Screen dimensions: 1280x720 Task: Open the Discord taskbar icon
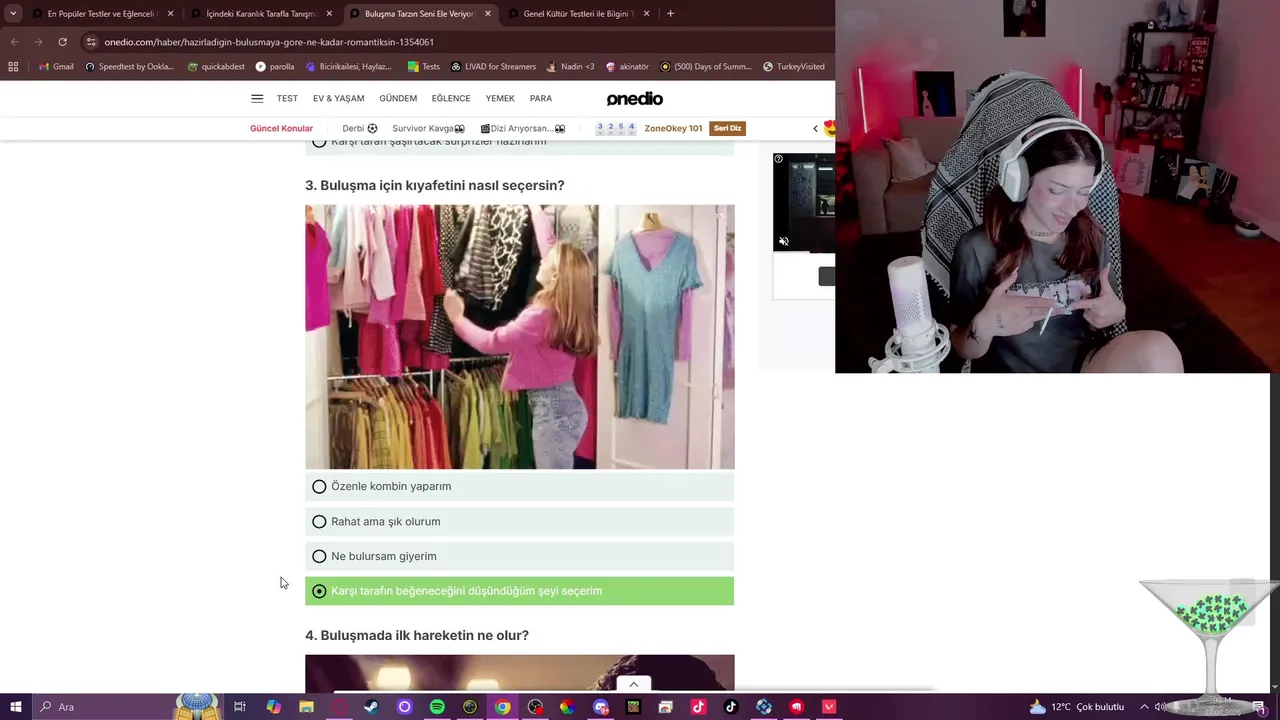[601, 707]
